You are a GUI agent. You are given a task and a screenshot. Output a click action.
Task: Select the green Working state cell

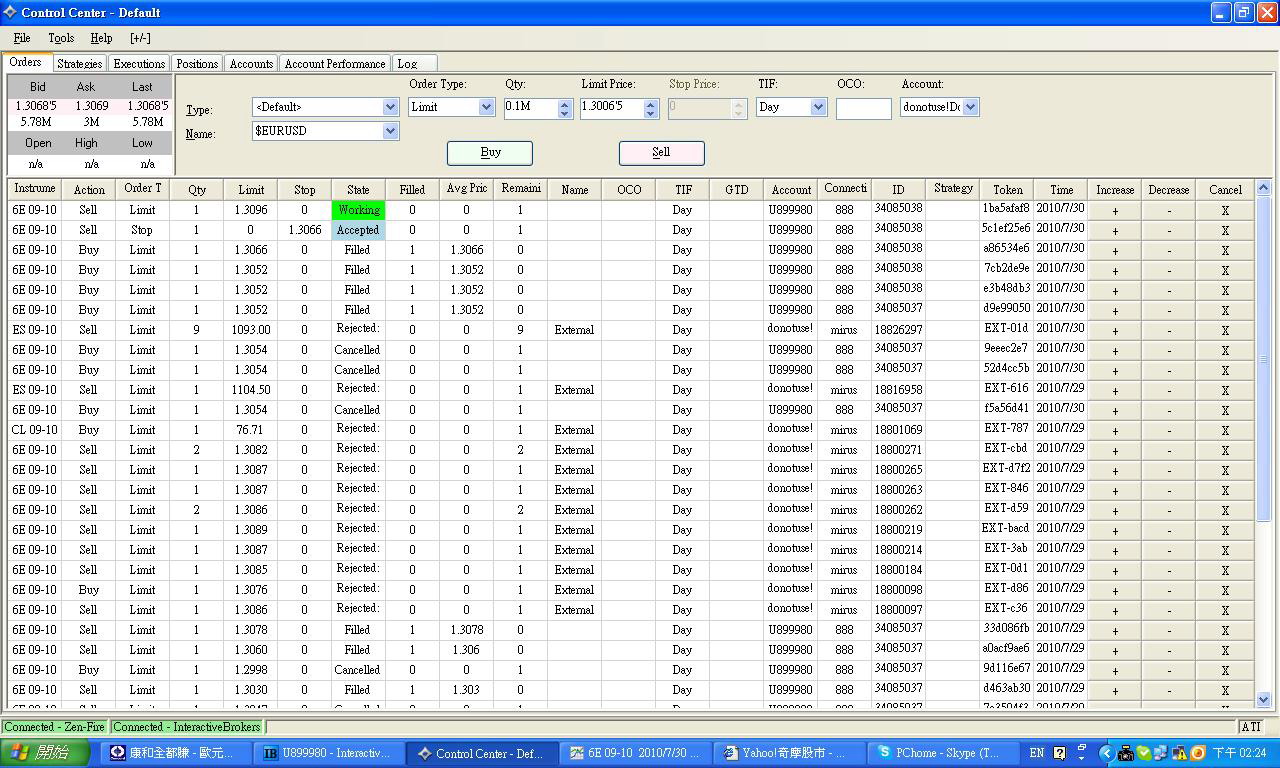(x=358, y=210)
